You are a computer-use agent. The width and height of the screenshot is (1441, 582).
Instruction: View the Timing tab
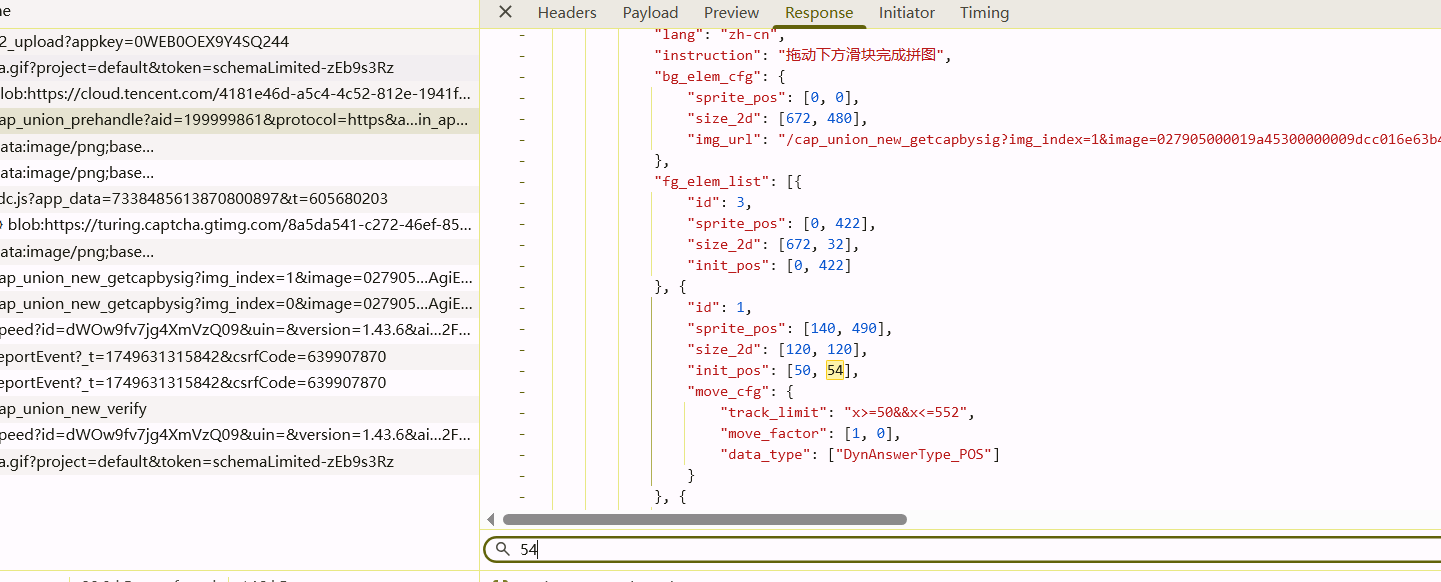point(984,13)
